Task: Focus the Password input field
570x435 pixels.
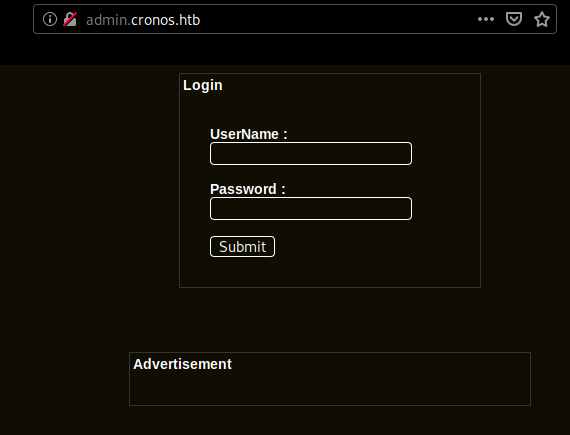Action: (311, 208)
